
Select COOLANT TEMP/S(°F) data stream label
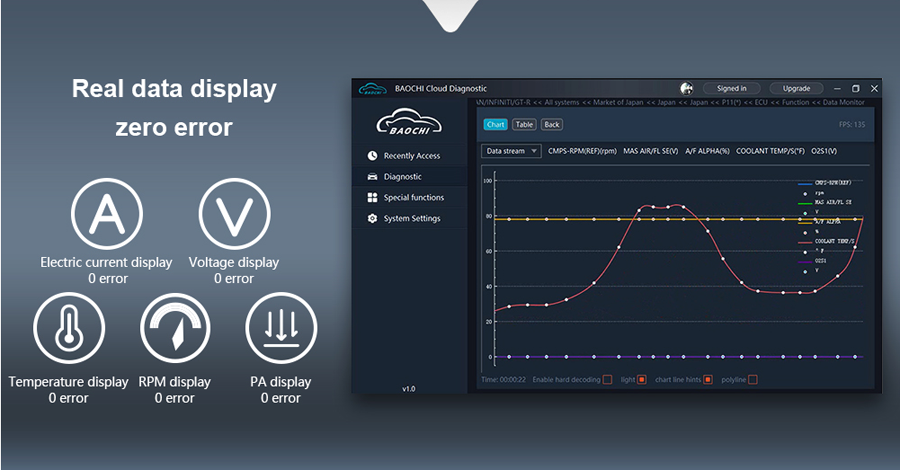point(770,151)
